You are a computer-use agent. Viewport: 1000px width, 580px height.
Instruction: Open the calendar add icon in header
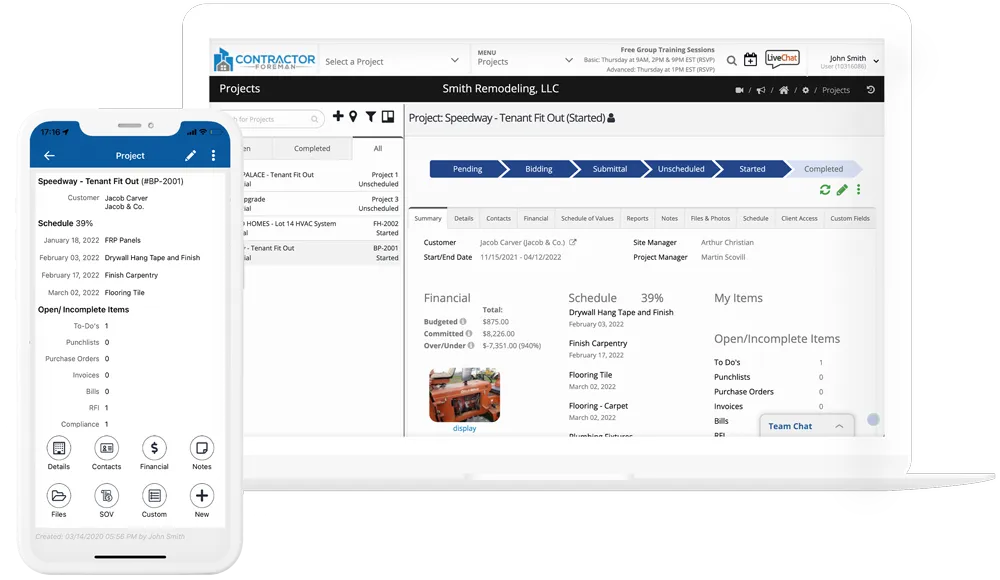pyautogui.click(x=751, y=59)
